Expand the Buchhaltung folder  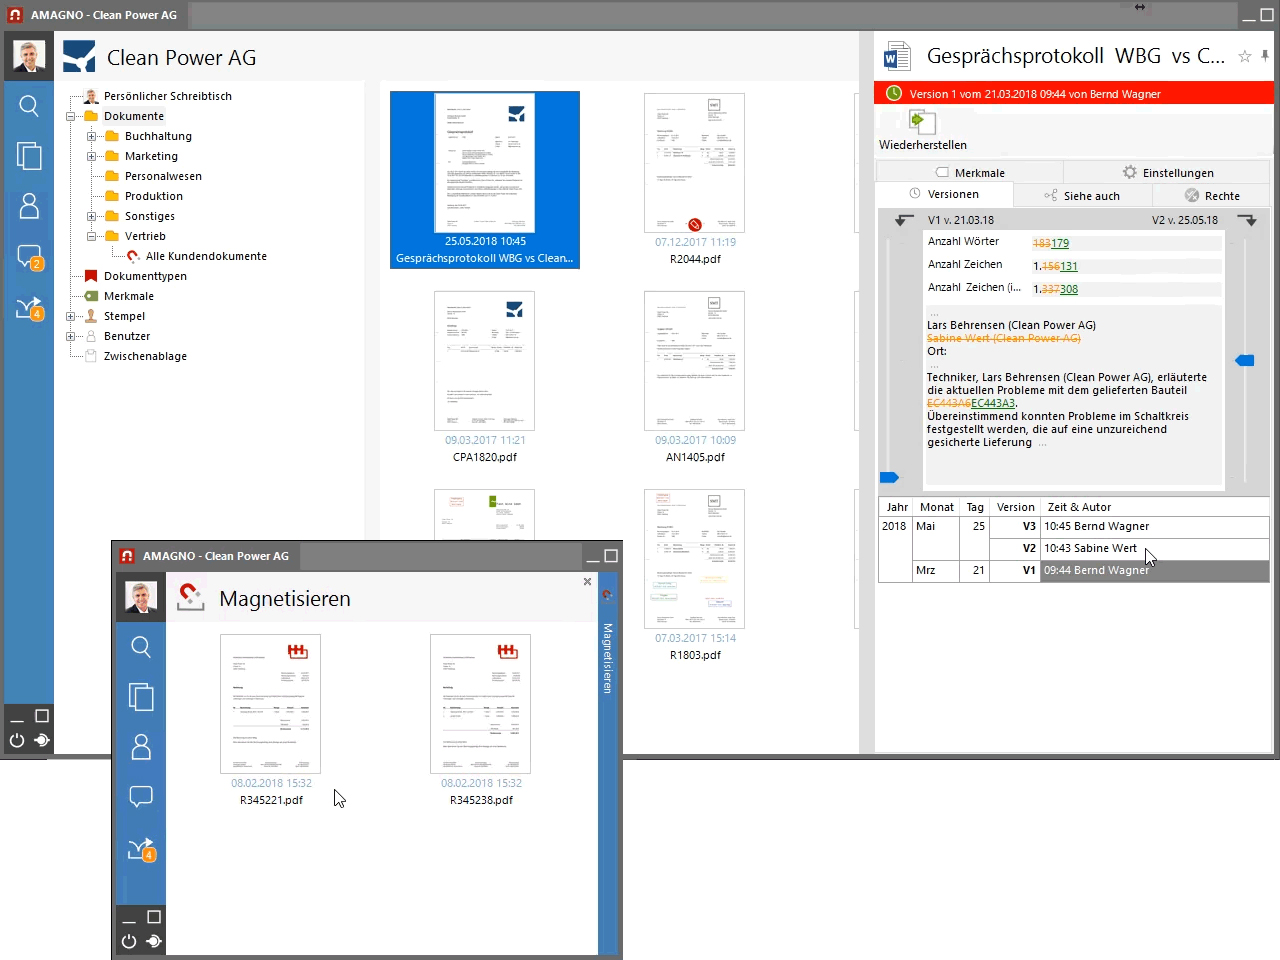point(91,136)
